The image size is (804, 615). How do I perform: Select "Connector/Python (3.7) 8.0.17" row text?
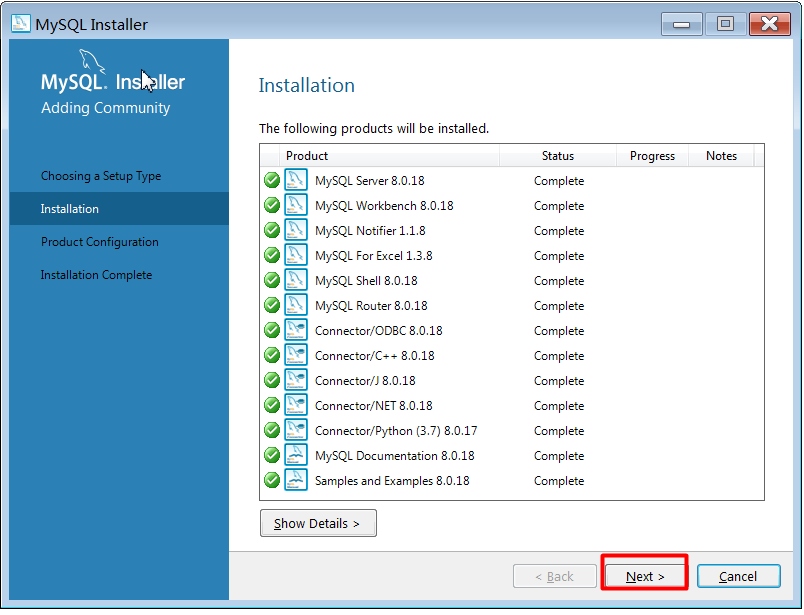[x=396, y=431]
